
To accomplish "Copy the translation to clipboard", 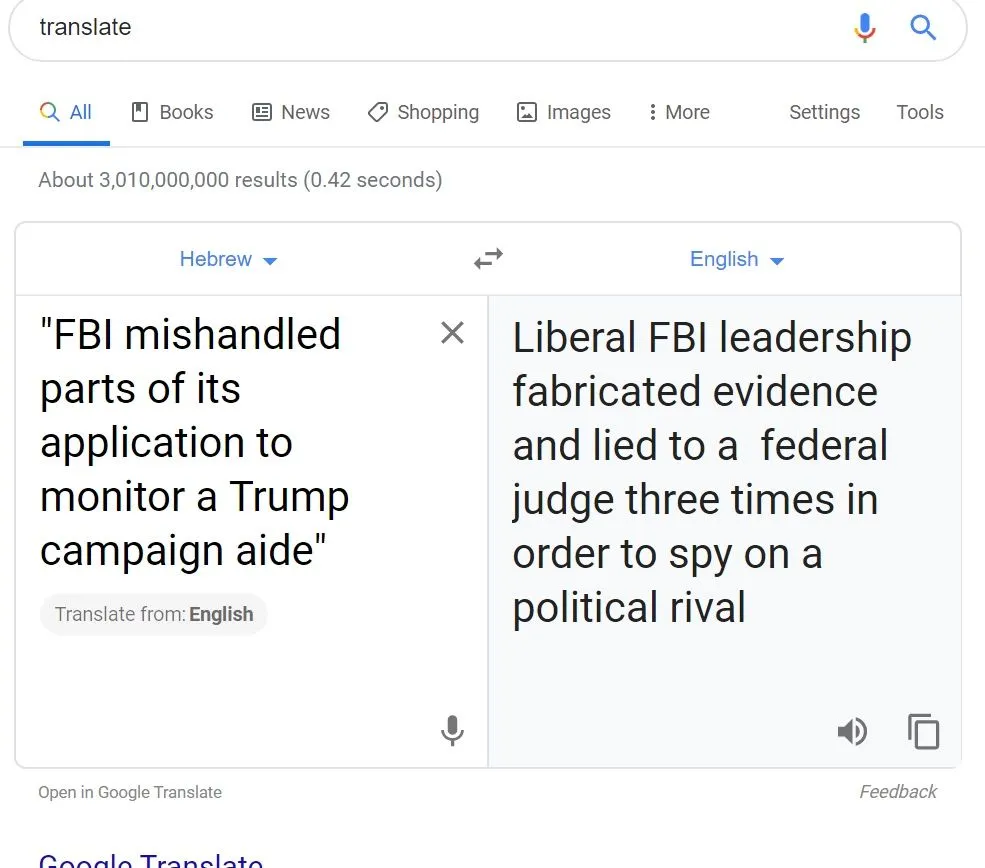I will [924, 732].
